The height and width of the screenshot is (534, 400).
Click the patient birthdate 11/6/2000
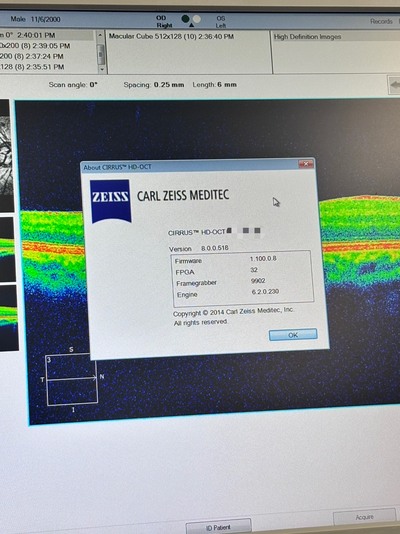[46, 19]
